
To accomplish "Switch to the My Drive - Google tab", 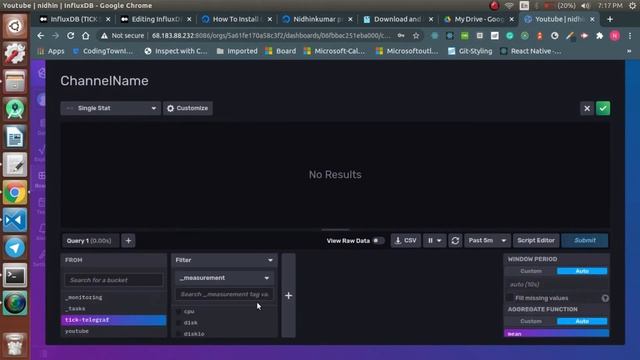I will [x=479, y=19].
